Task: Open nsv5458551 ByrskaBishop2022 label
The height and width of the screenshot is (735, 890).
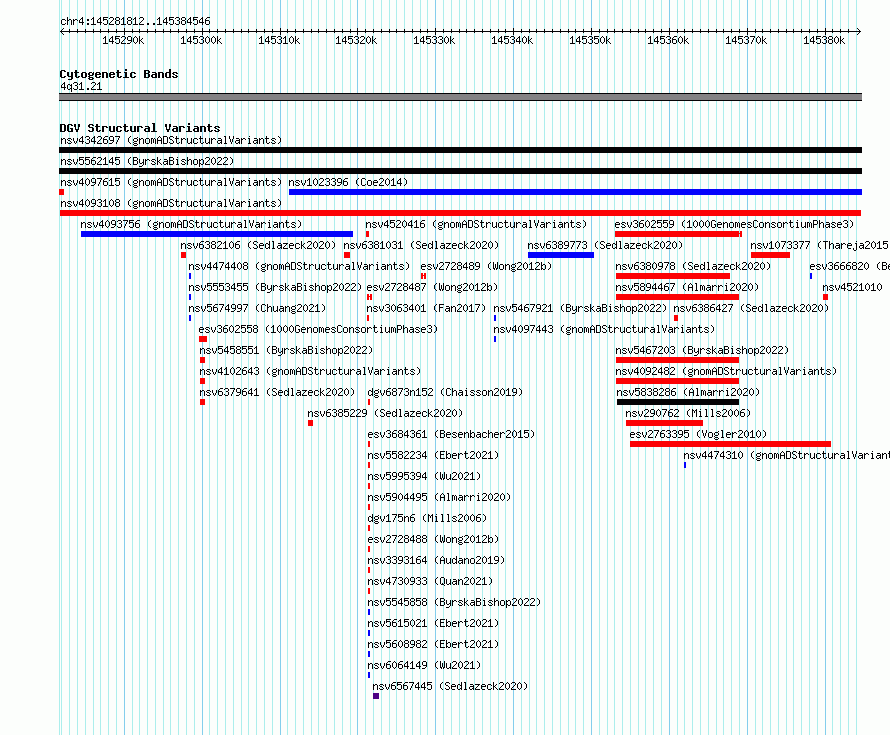Action: pyautogui.click(x=286, y=350)
